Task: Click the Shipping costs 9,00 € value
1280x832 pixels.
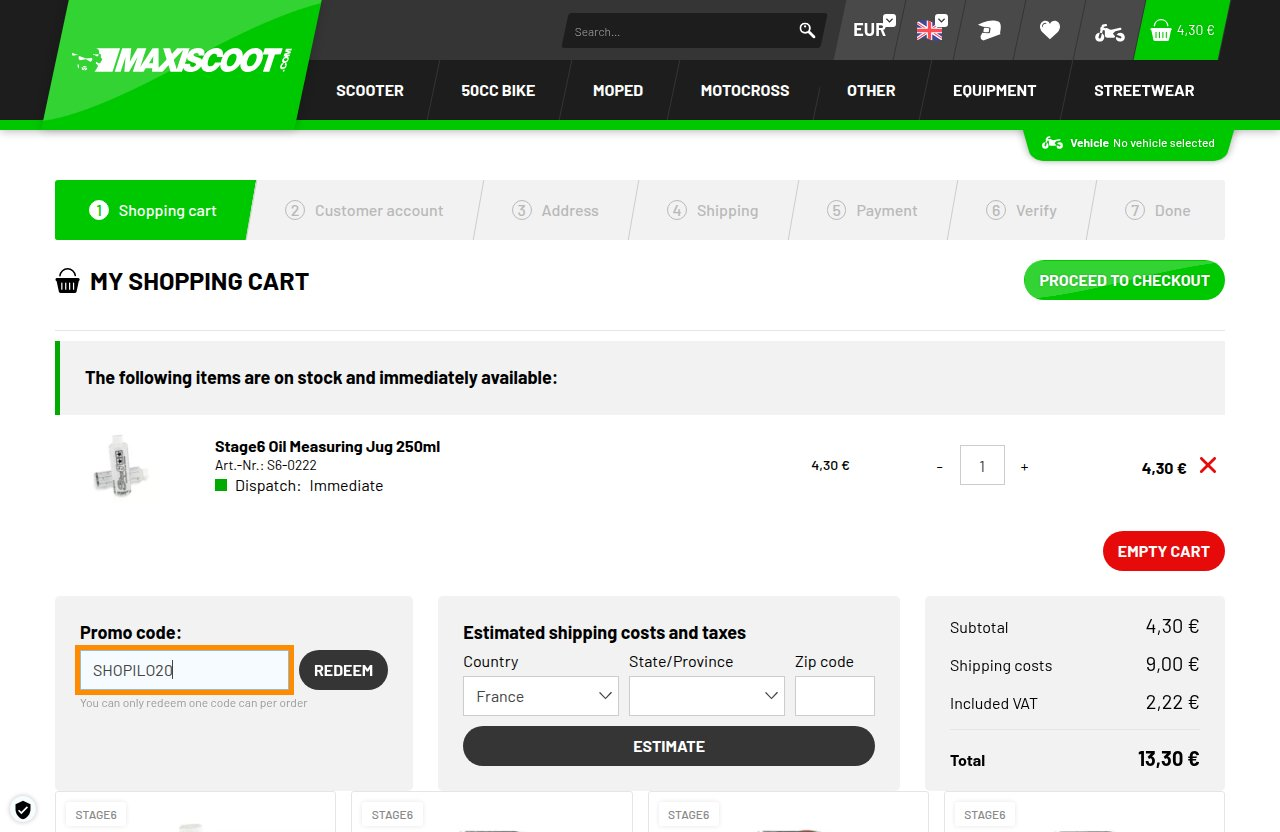Action: point(1172,664)
